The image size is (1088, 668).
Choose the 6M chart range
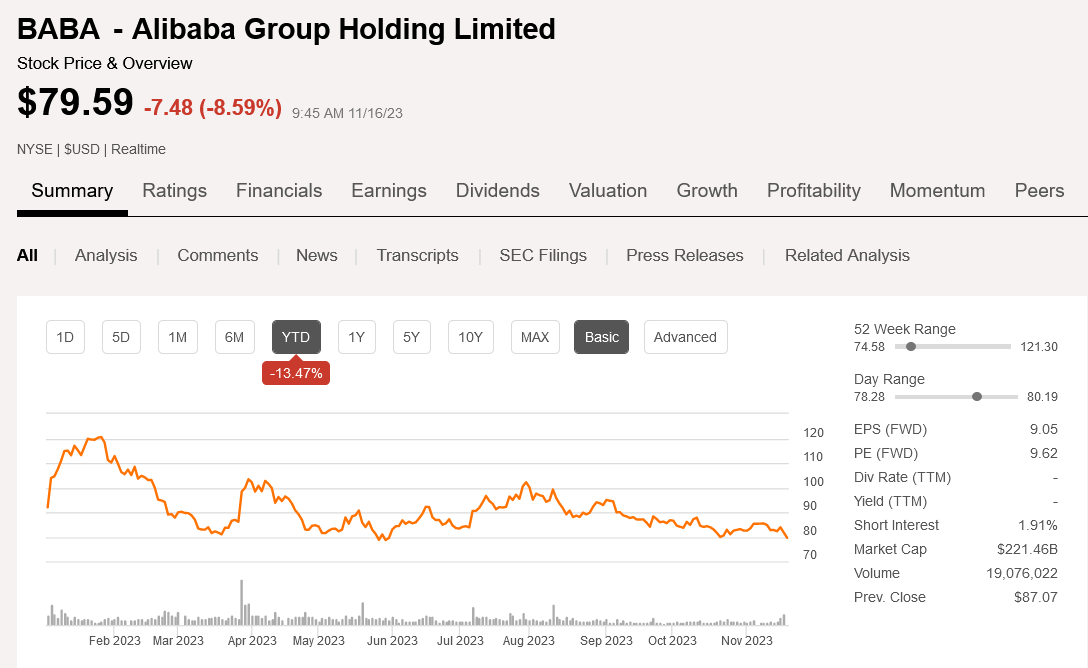[x=235, y=337]
